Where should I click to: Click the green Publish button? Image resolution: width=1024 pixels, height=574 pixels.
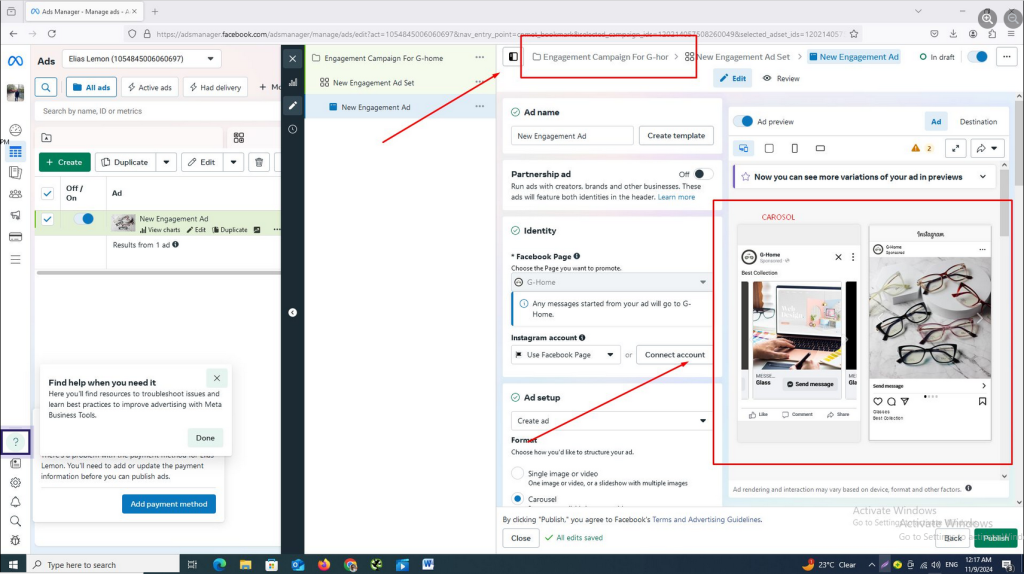click(x=995, y=538)
